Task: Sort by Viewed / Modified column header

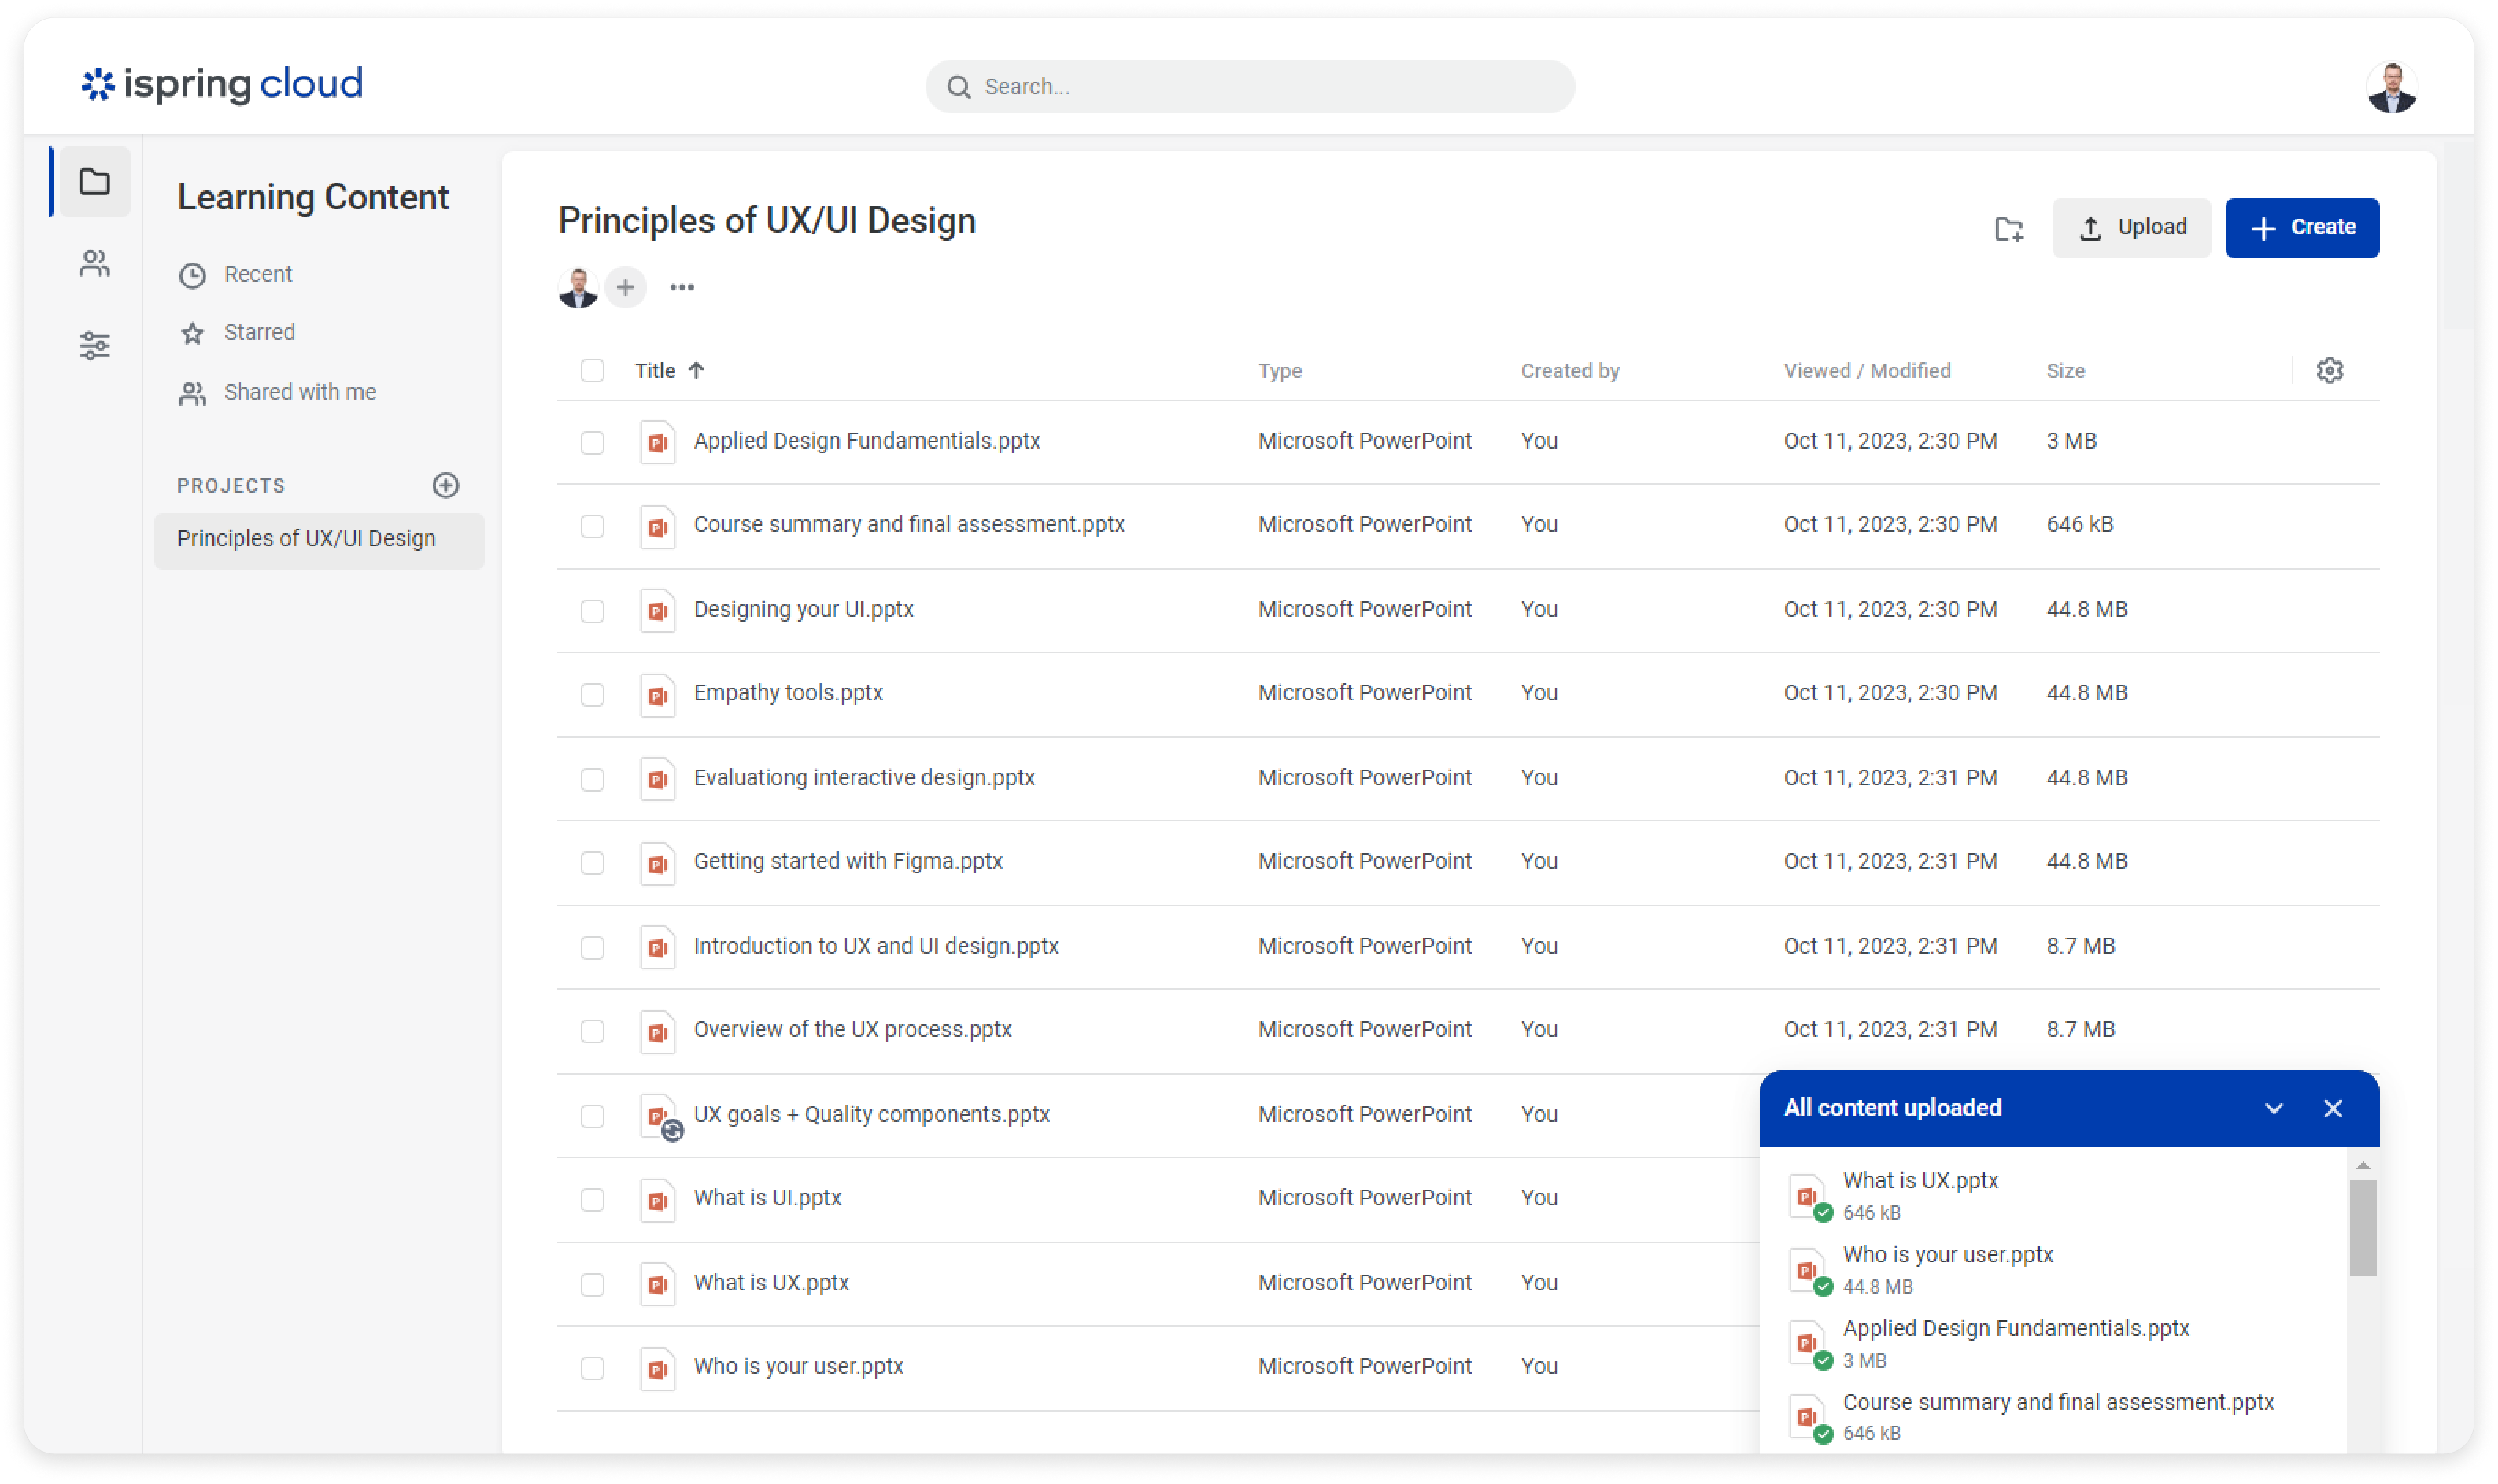Action: click(x=1866, y=371)
